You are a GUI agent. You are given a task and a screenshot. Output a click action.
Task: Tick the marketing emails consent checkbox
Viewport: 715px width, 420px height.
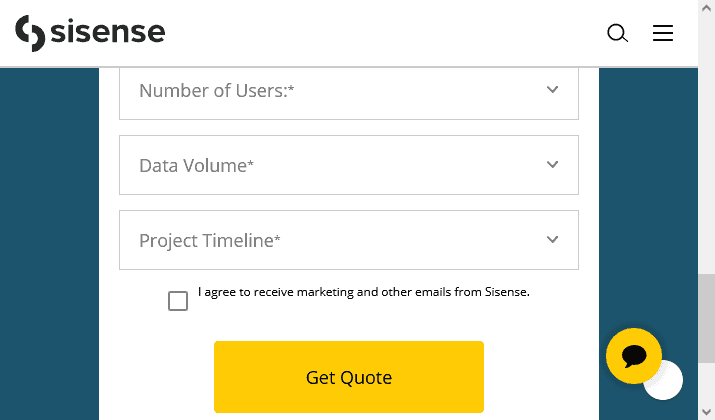pyautogui.click(x=178, y=301)
